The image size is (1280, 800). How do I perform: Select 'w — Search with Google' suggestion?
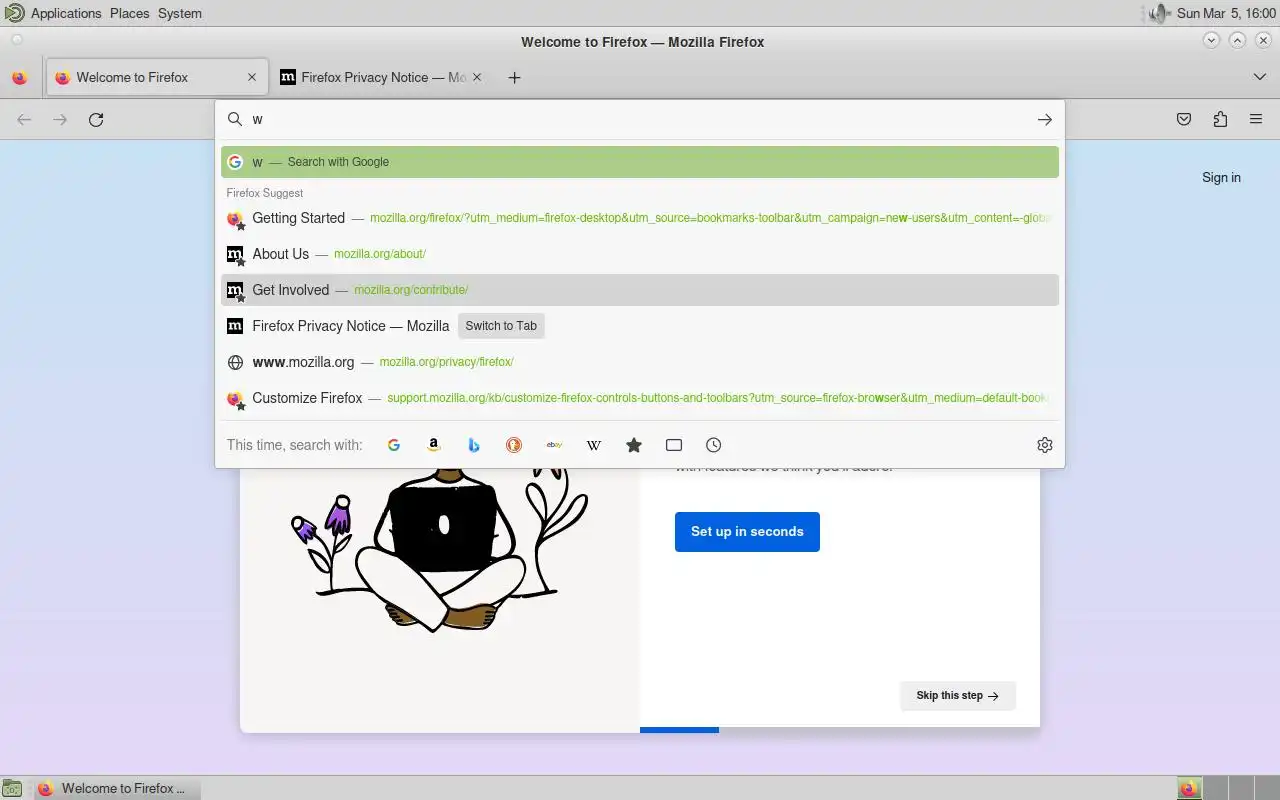coord(640,162)
